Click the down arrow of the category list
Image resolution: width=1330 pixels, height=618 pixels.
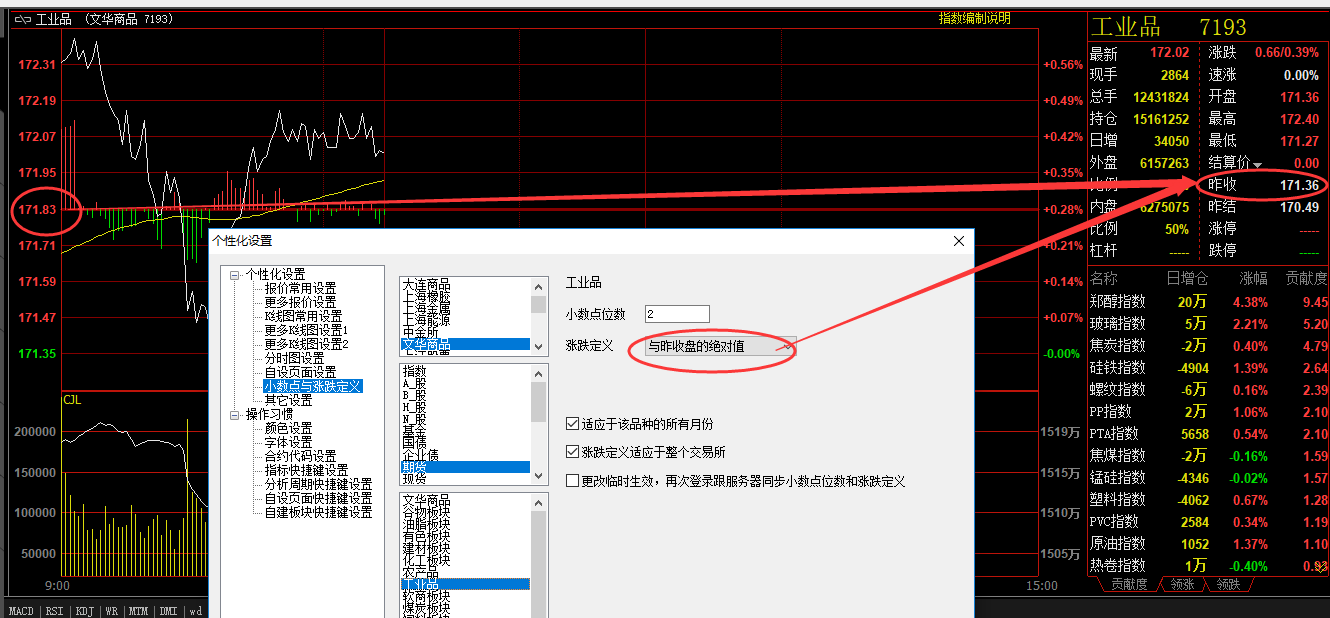pyautogui.click(x=540, y=476)
